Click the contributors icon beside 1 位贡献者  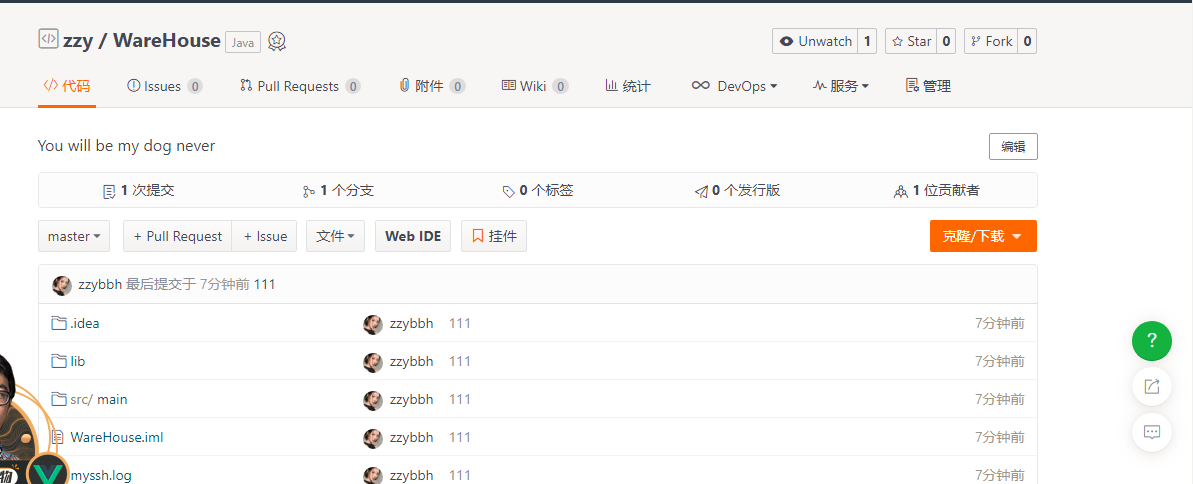click(x=901, y=192)
